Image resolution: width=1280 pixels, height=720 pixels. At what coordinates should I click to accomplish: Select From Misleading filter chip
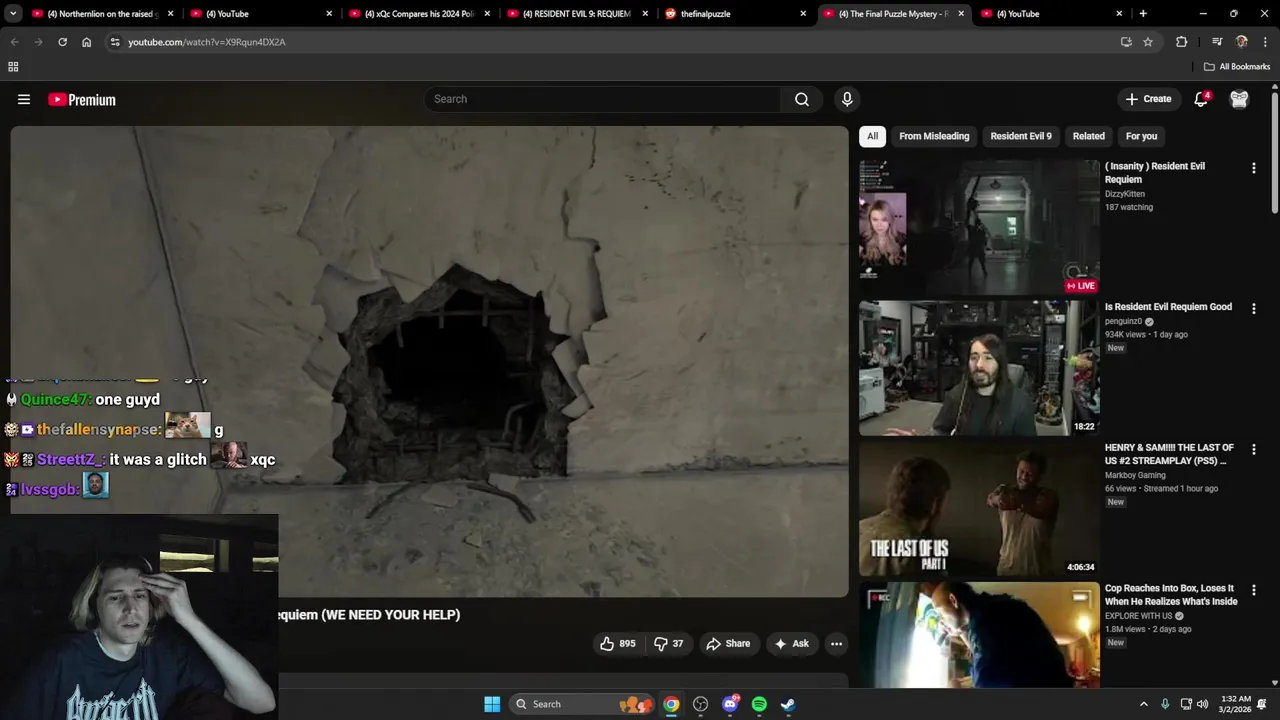click(934, 136)
